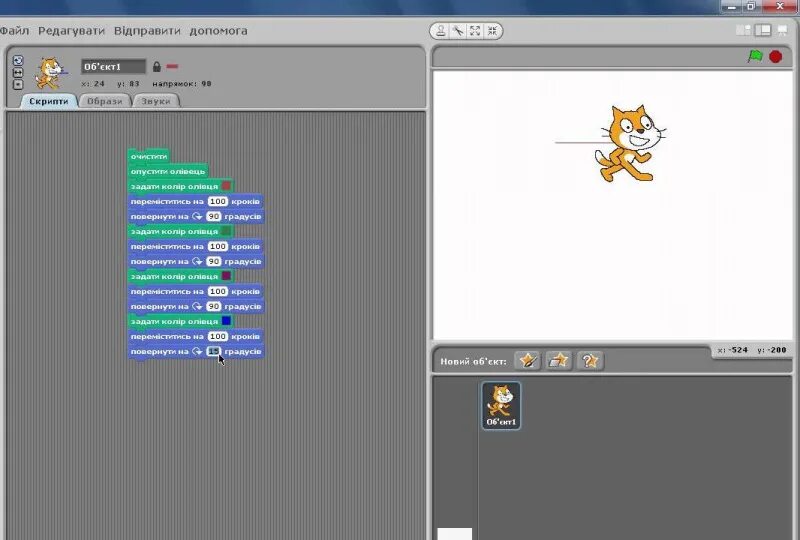Image resolution: width=800 pixels, height=540 pixels.
Task: Open the Скрипти tab
Action: (x=48, y=101)
